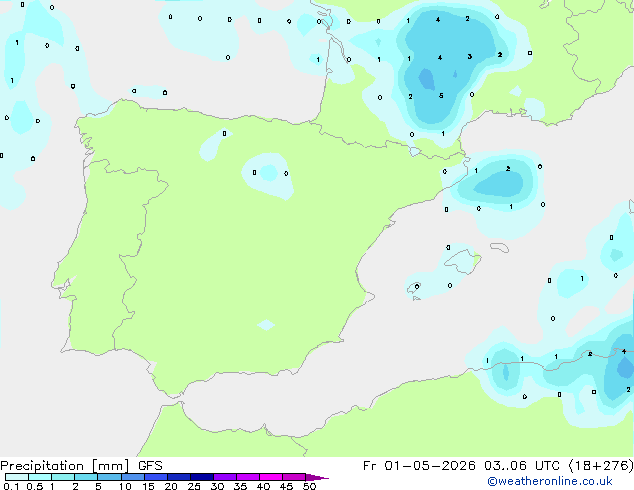This screenshot has width=634, height=490.
Task: Open the weatheronline.co.uk link
Action: 550,481
